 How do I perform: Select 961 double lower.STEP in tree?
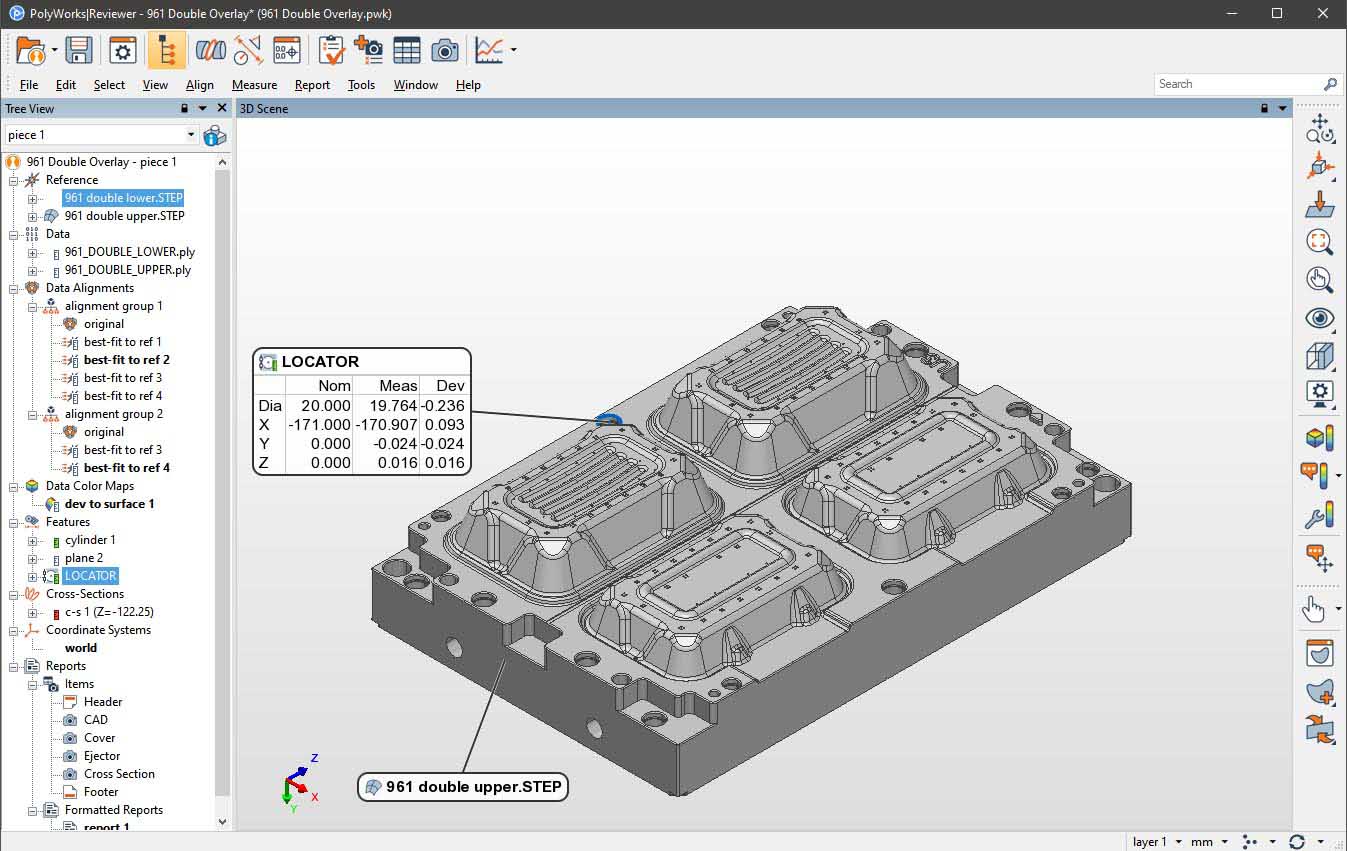pyautogui.click(x=124, y=198)
